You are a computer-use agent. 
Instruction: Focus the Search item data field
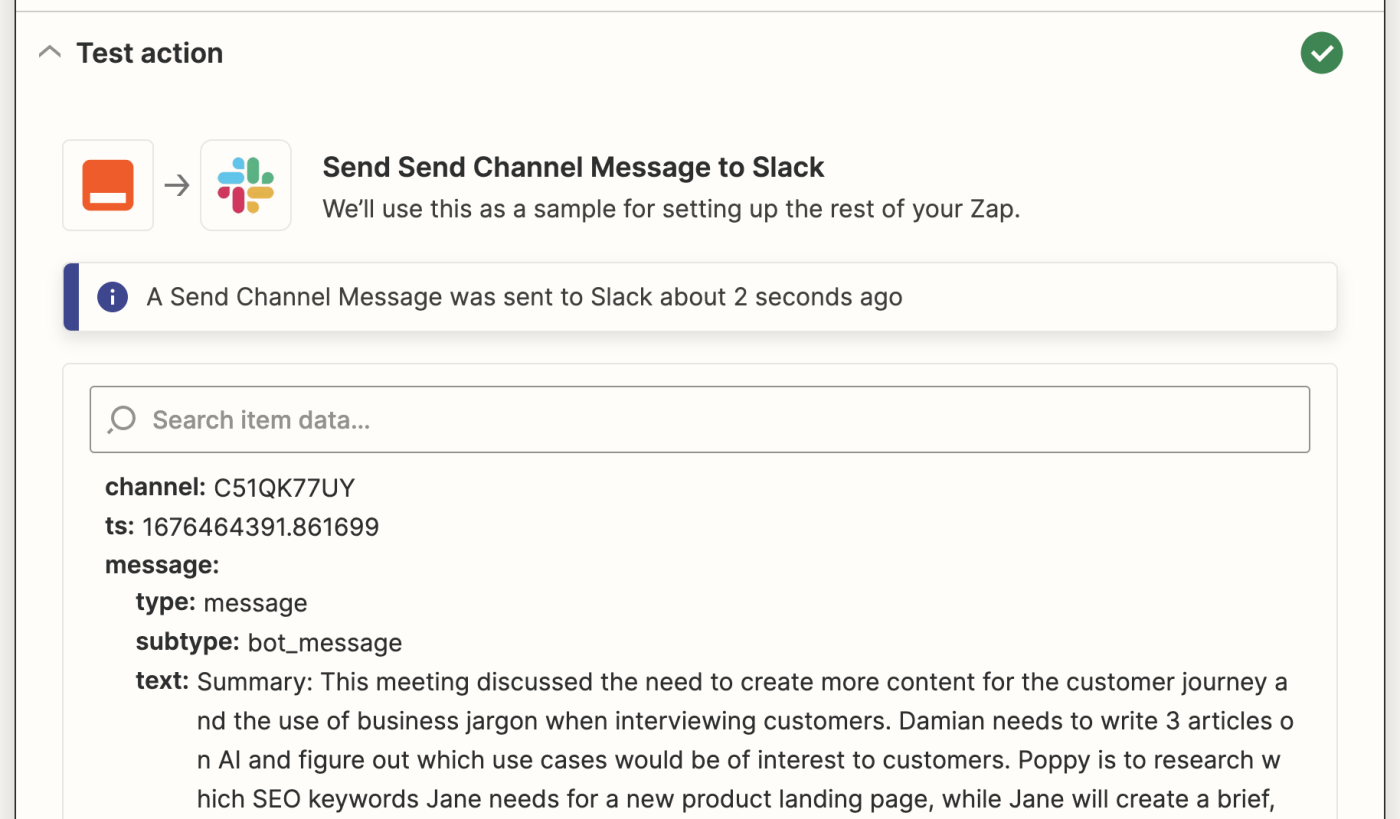[x=700, y=419]
